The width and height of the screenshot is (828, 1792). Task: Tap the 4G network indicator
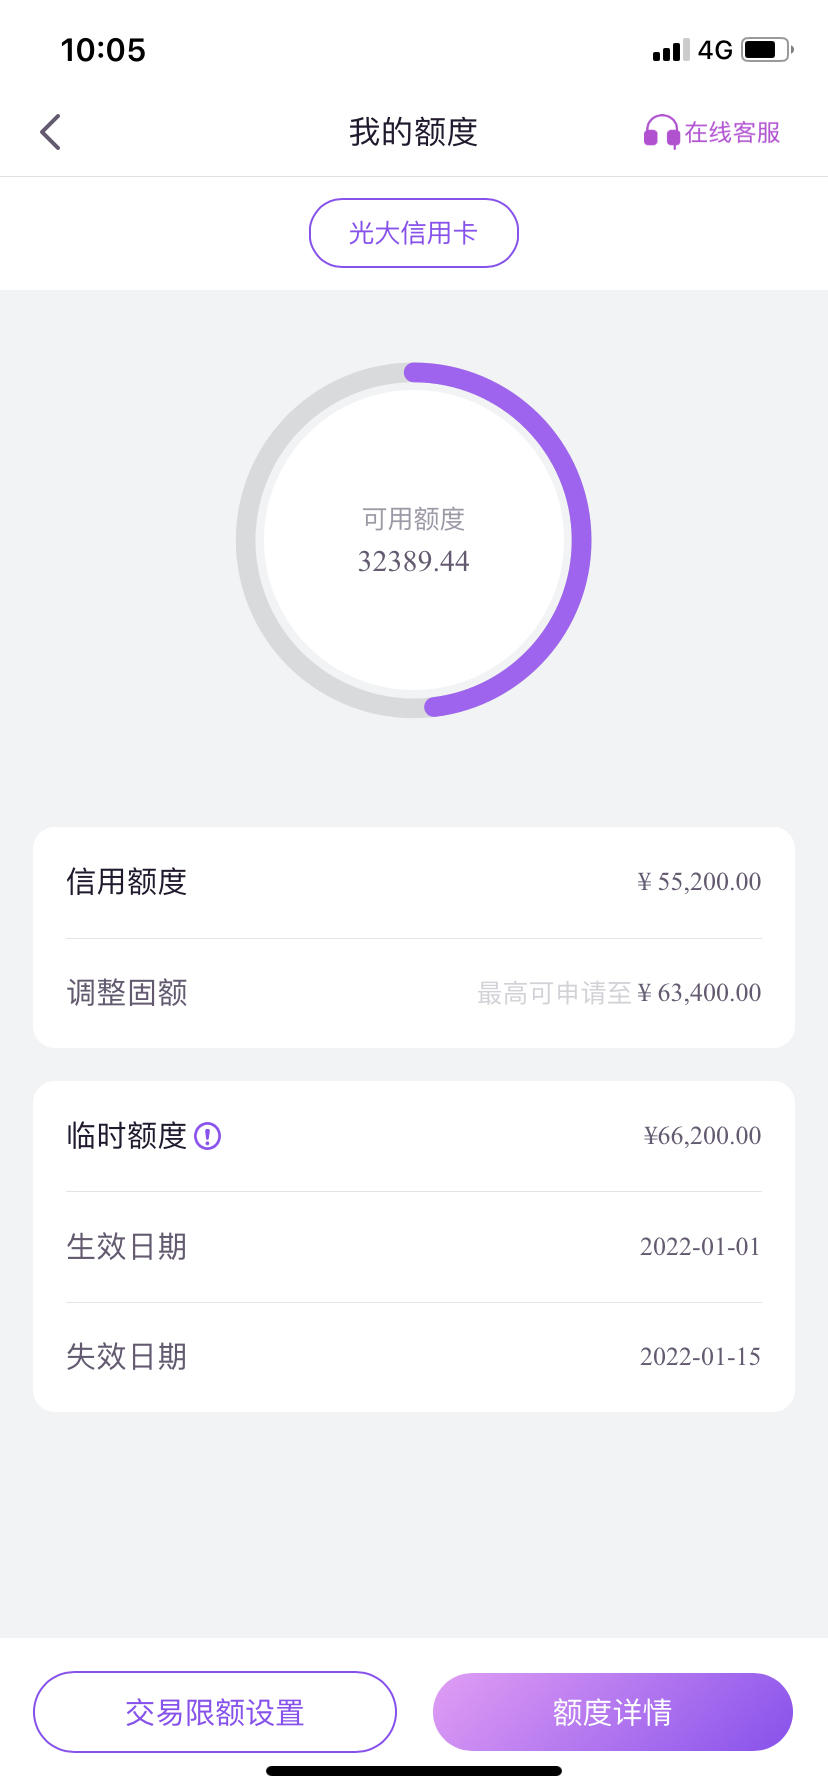click(x=715, y=50)
